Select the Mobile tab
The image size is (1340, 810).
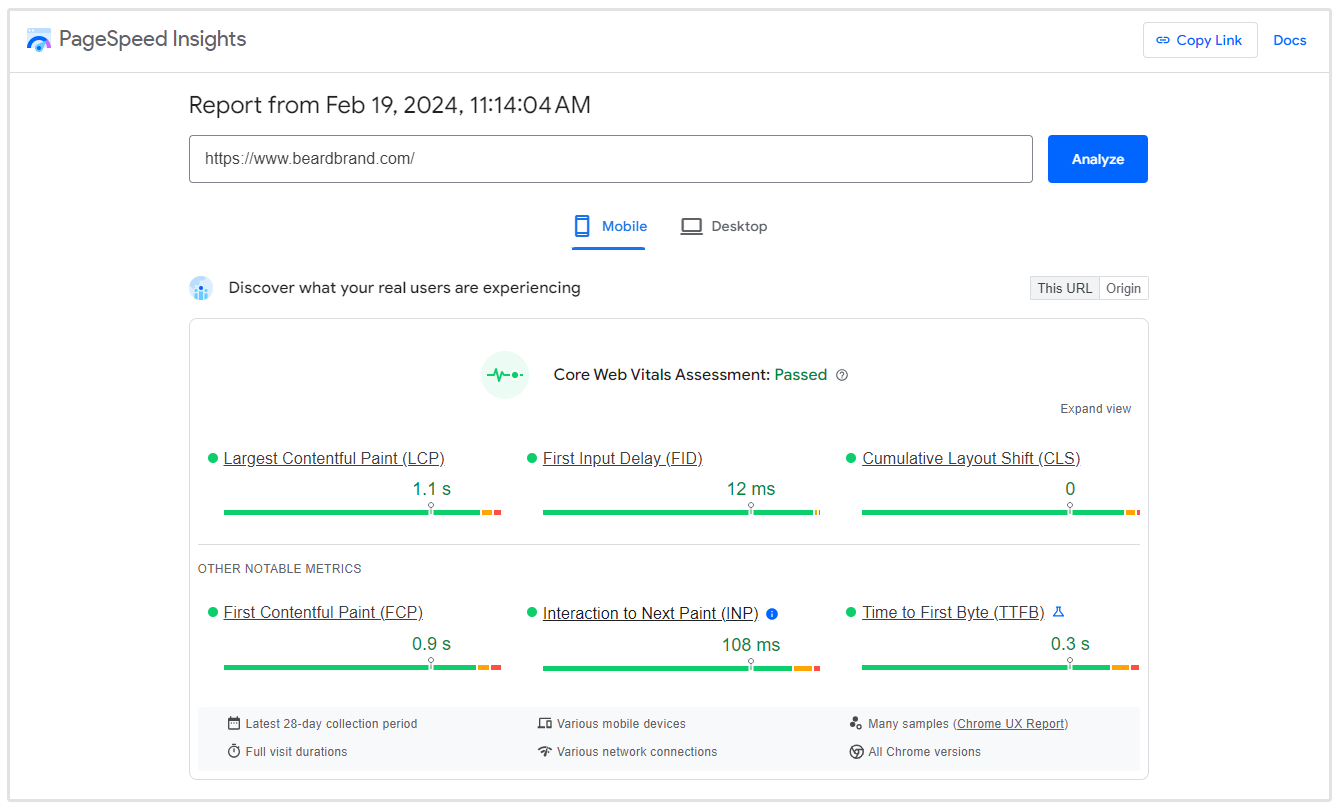[610, 226]
